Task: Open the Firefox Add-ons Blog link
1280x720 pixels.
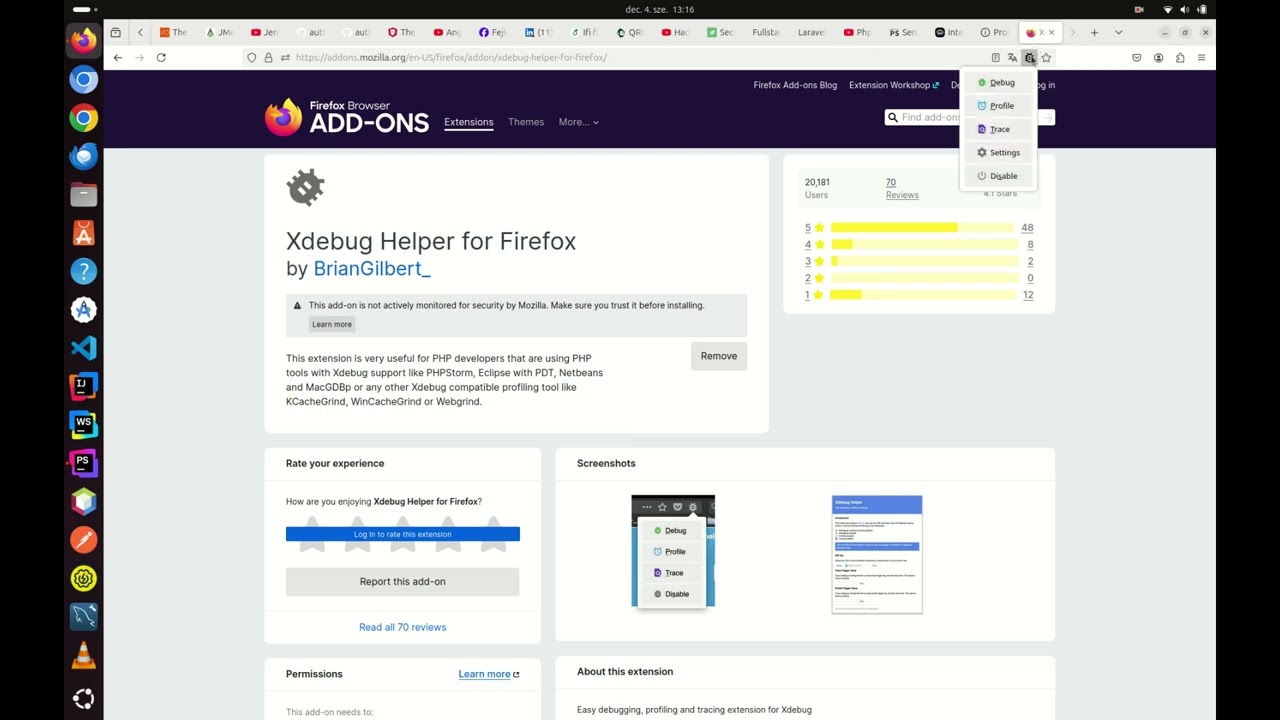Action: click(x=795, y=85)
